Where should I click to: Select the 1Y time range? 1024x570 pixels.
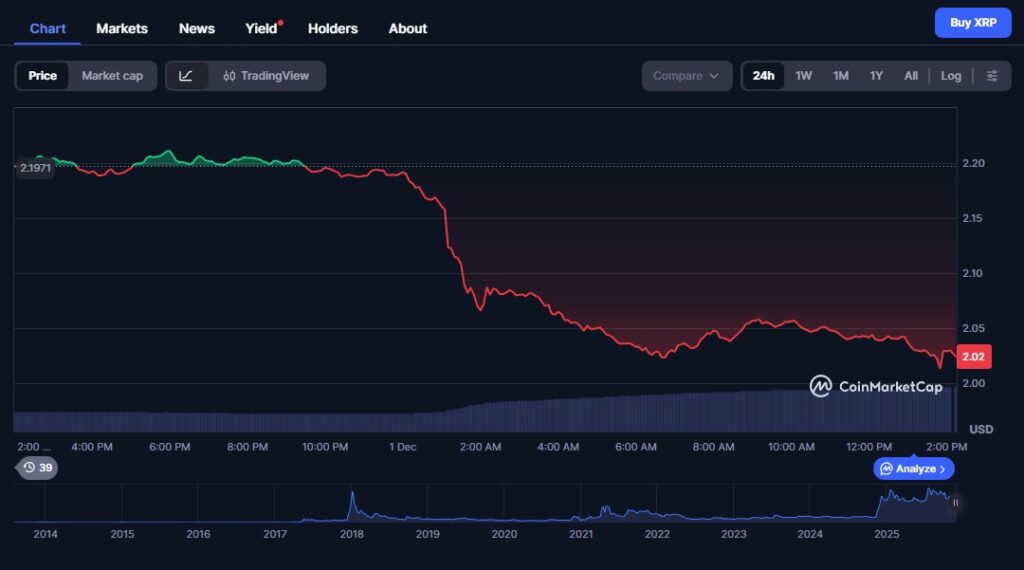tap(876, 76)
